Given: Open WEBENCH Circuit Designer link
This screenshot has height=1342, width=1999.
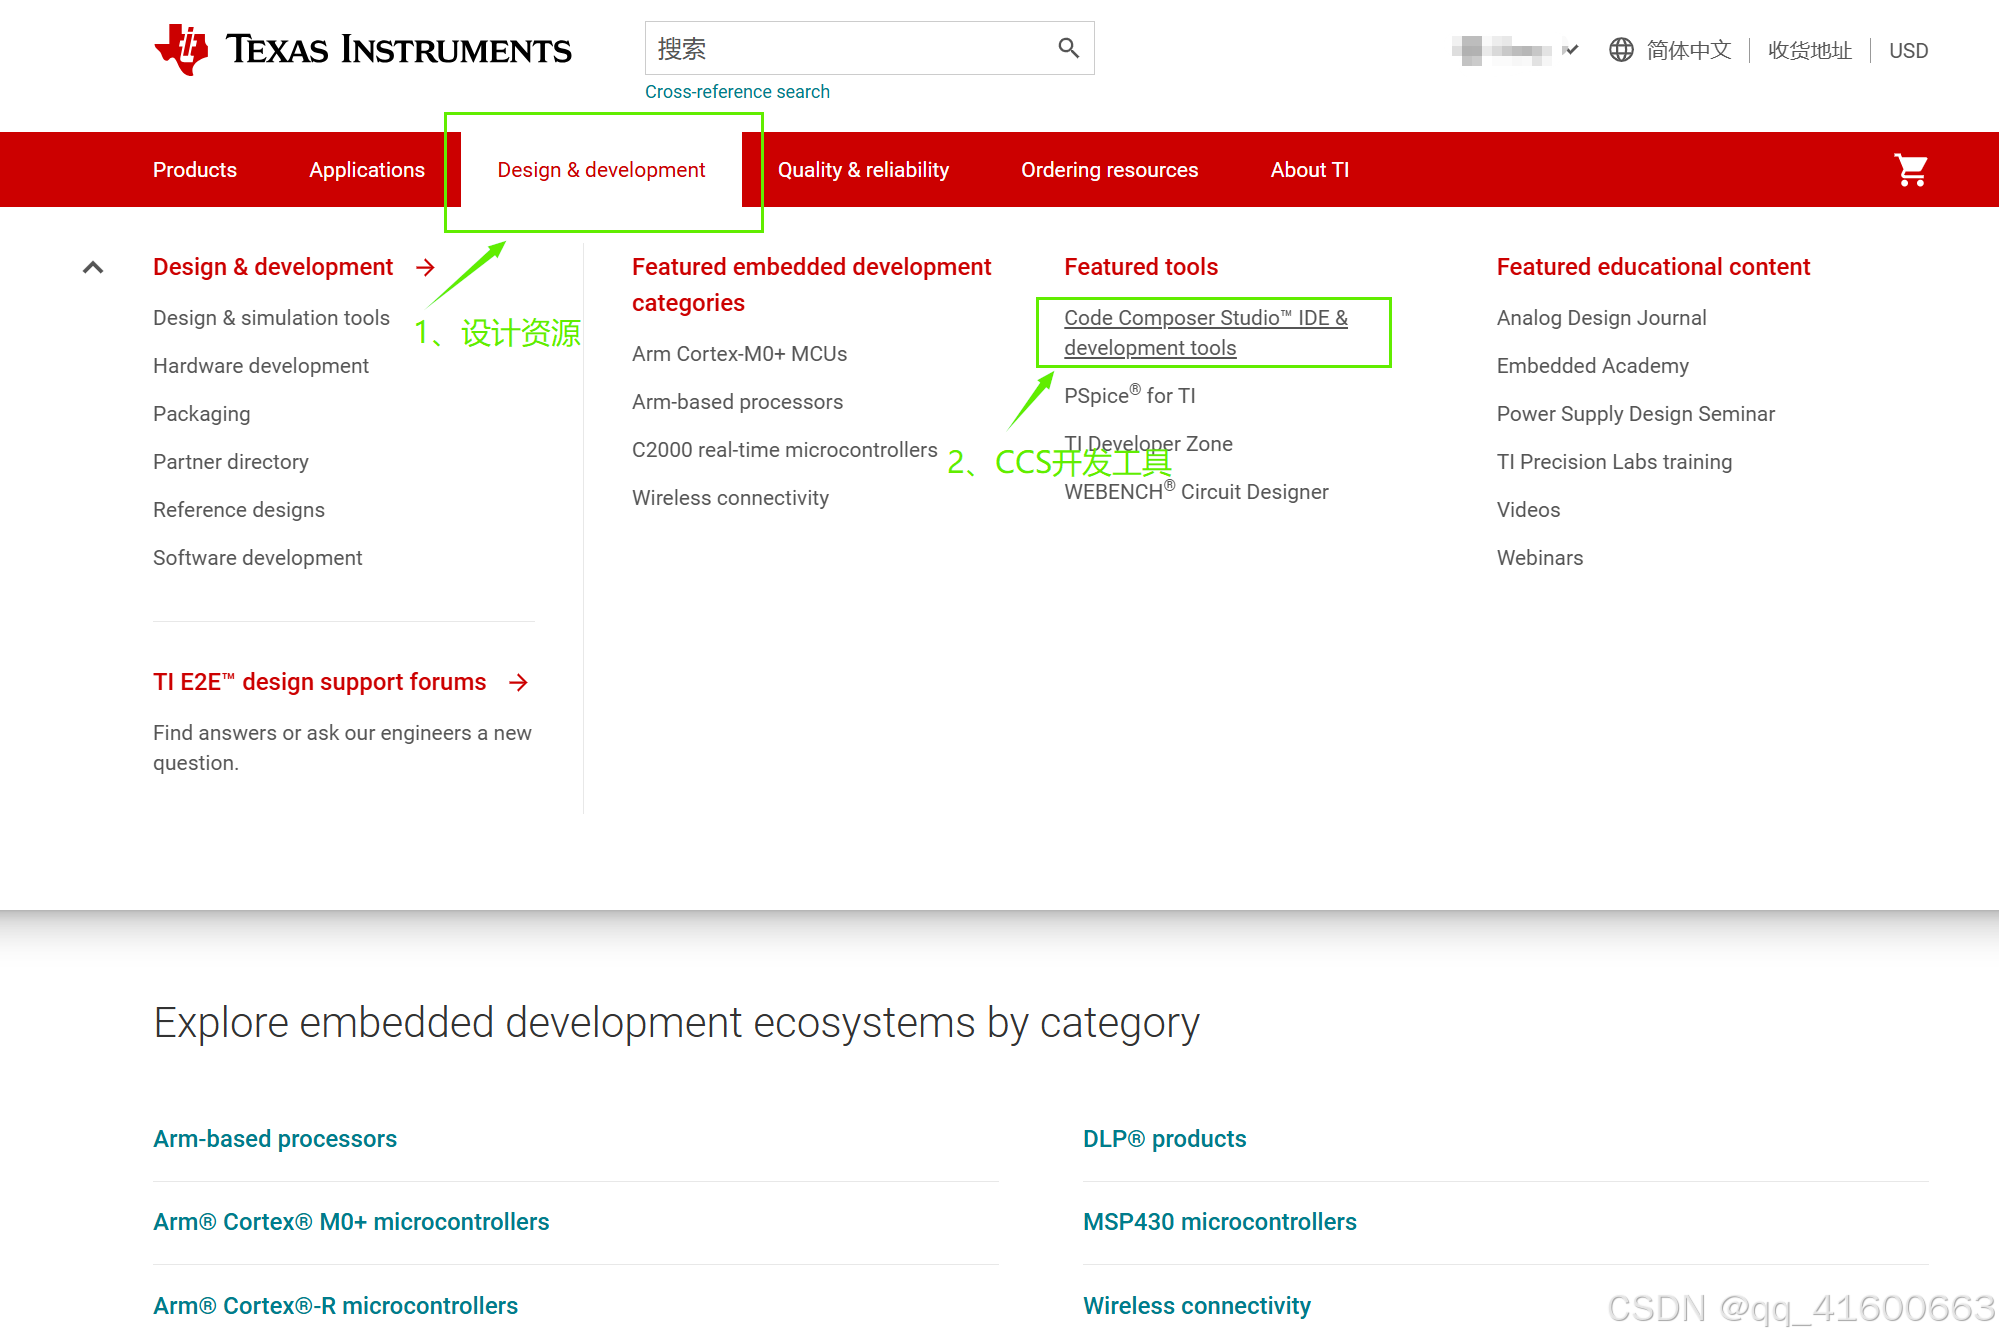Looking at the screenshot, I should pos(1196,492).
